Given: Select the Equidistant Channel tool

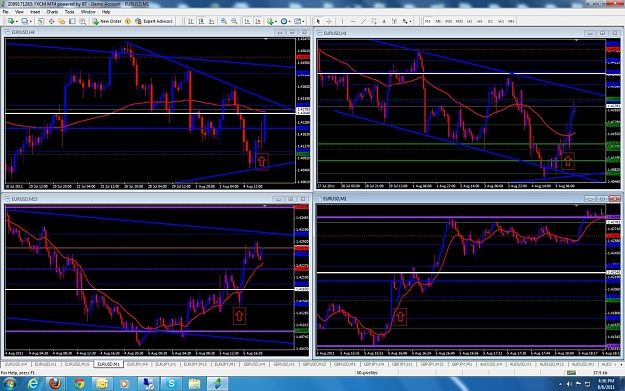Looking at the screenshot, I should click(x=374, y=21).
